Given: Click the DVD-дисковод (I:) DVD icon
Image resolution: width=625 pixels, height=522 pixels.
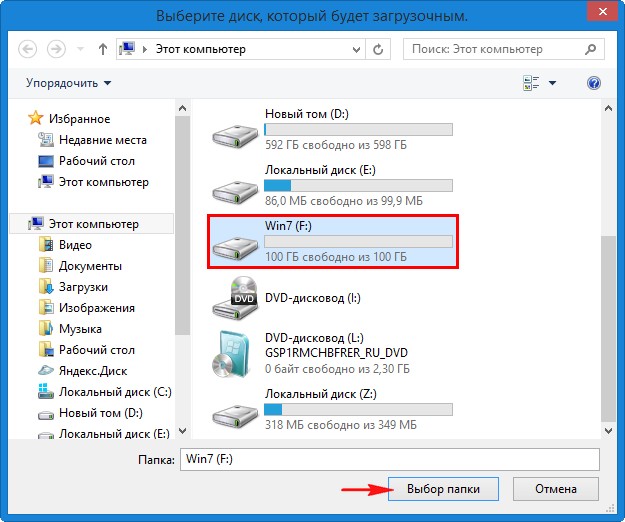Looking at the screenshot, I should coord(235,298).
